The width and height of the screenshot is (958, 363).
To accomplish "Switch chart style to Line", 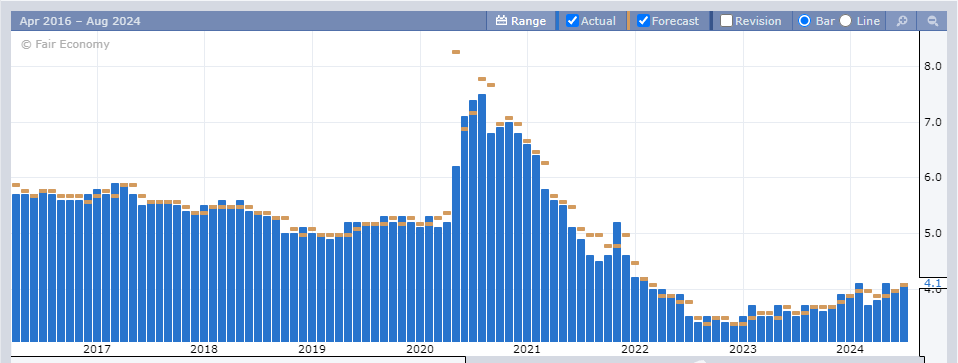I will tap(846, 21).
